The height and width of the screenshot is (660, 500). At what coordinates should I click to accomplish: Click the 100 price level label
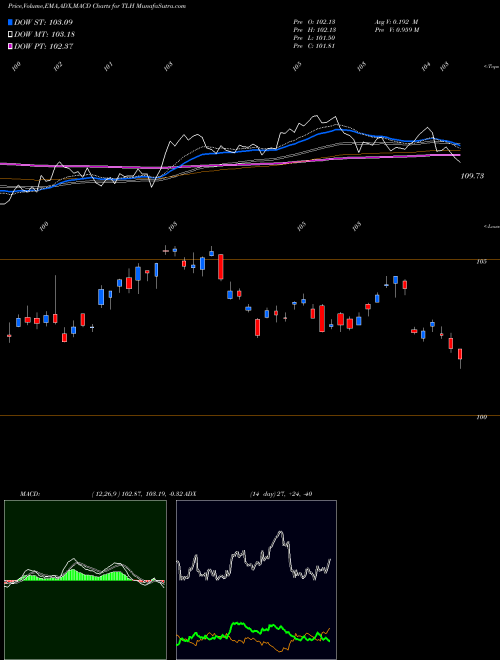coord(481,417)
